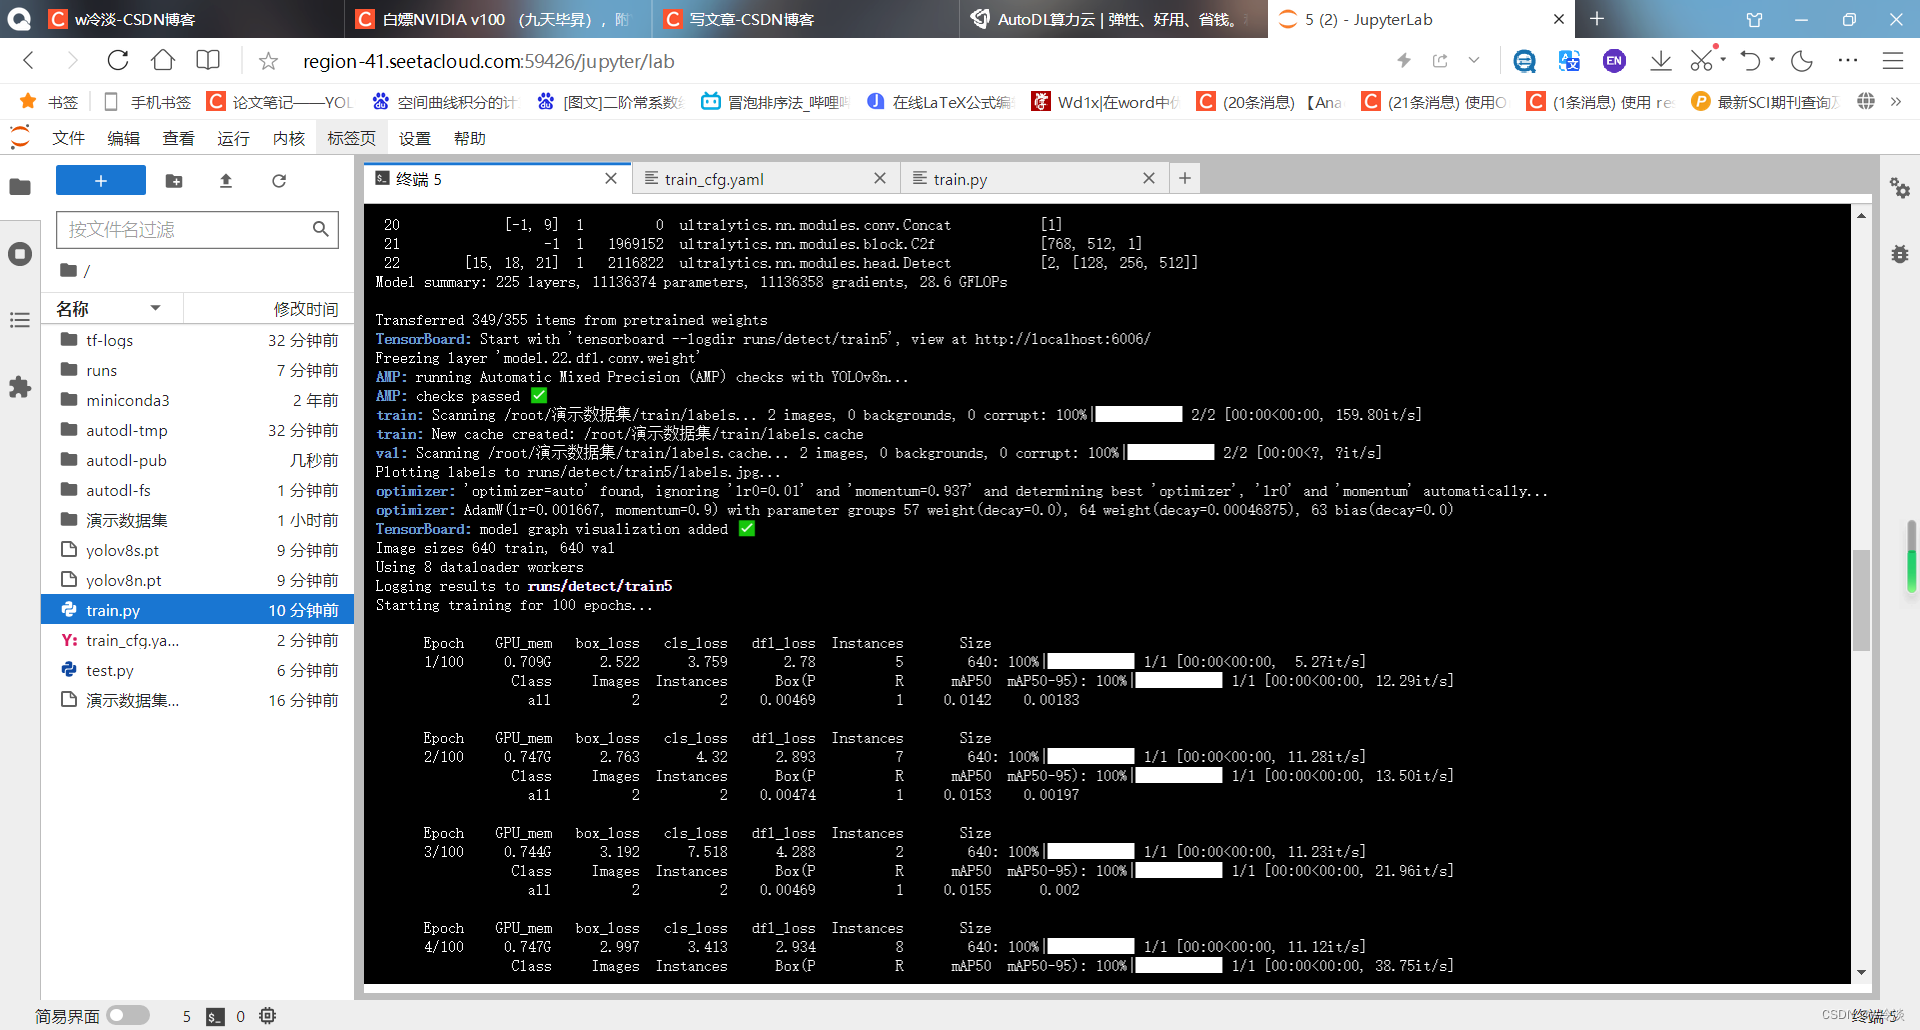Open the 内核 menu
This screenshot has height=1030, width=1920.
pos(288,137)
